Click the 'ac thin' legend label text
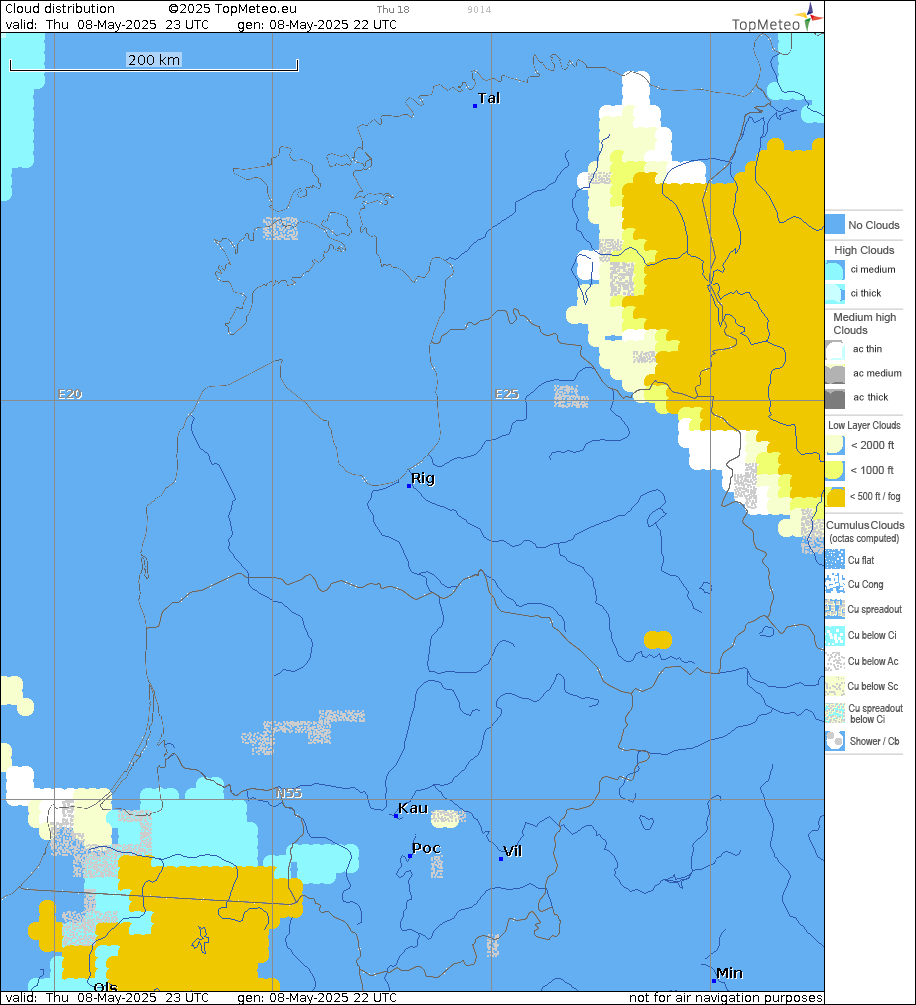 tap(867, 349)
